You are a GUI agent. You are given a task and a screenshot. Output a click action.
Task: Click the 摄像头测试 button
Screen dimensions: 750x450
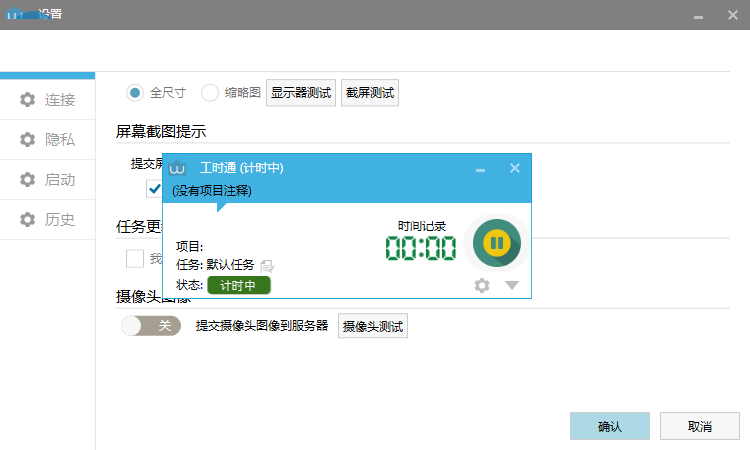tap(373, 326)
